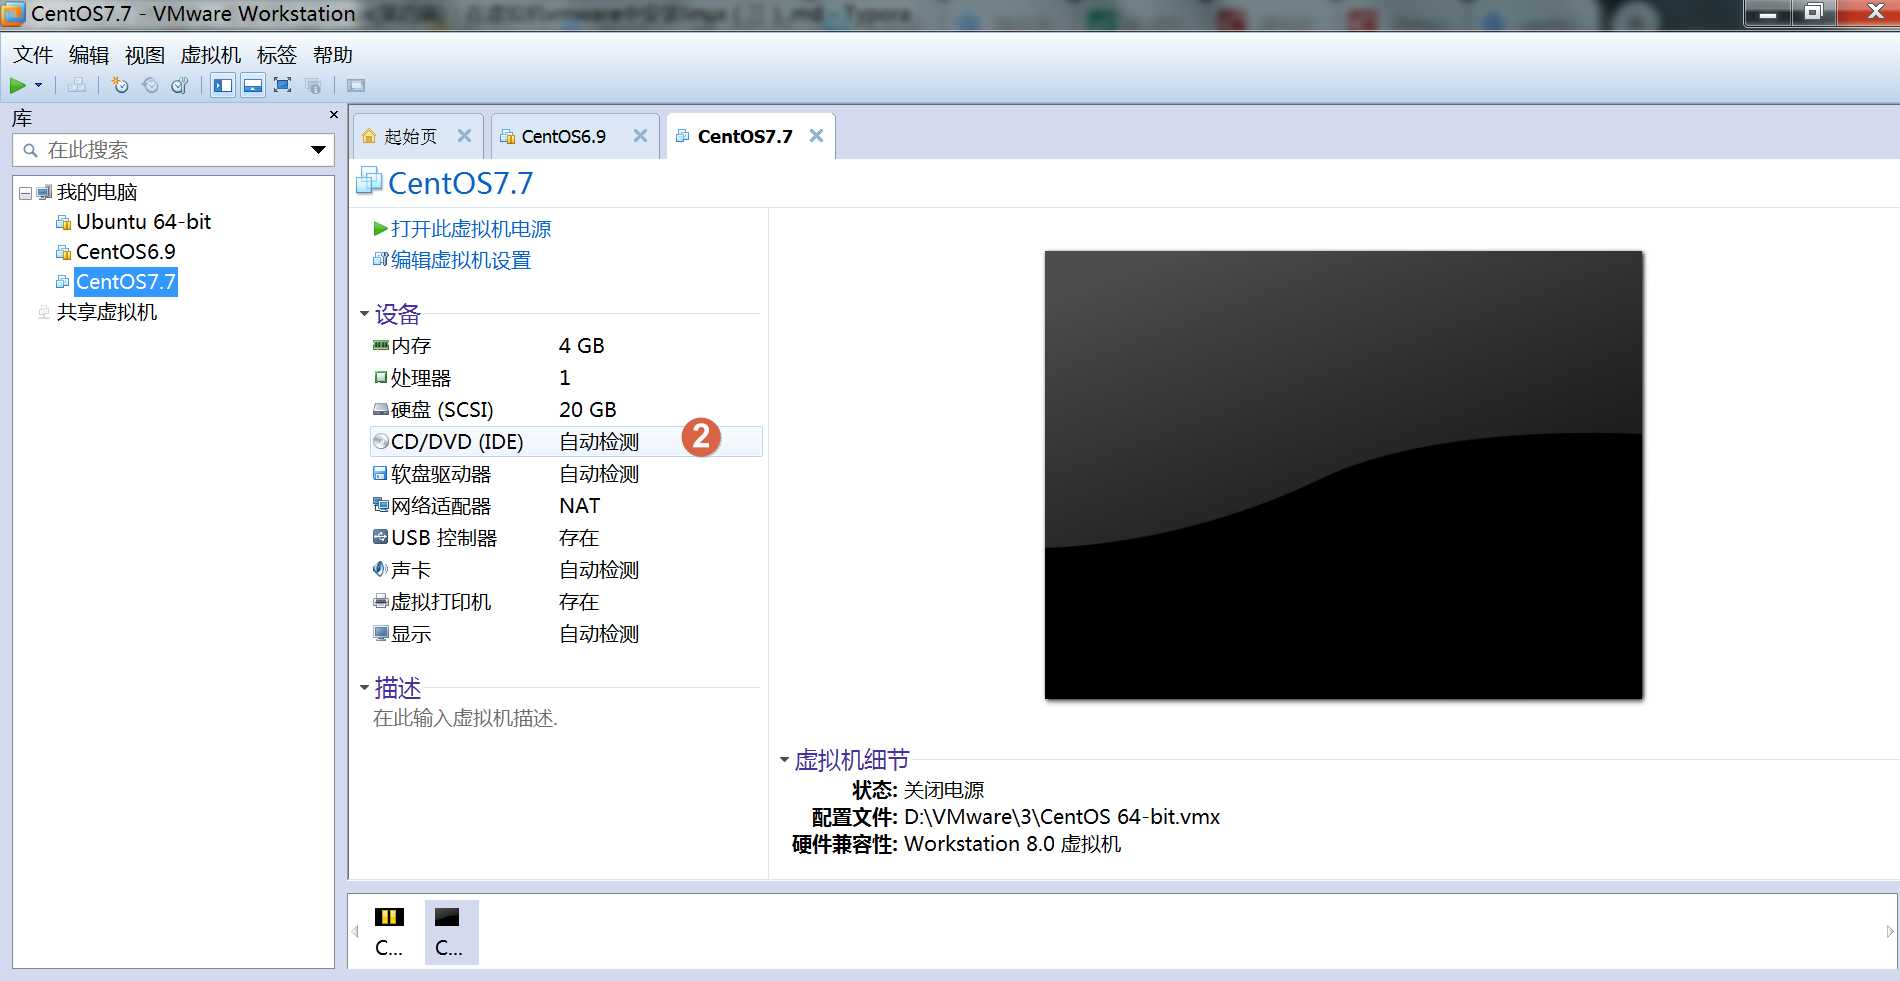
Task: Select the 显示 device row
Action: 565,634
